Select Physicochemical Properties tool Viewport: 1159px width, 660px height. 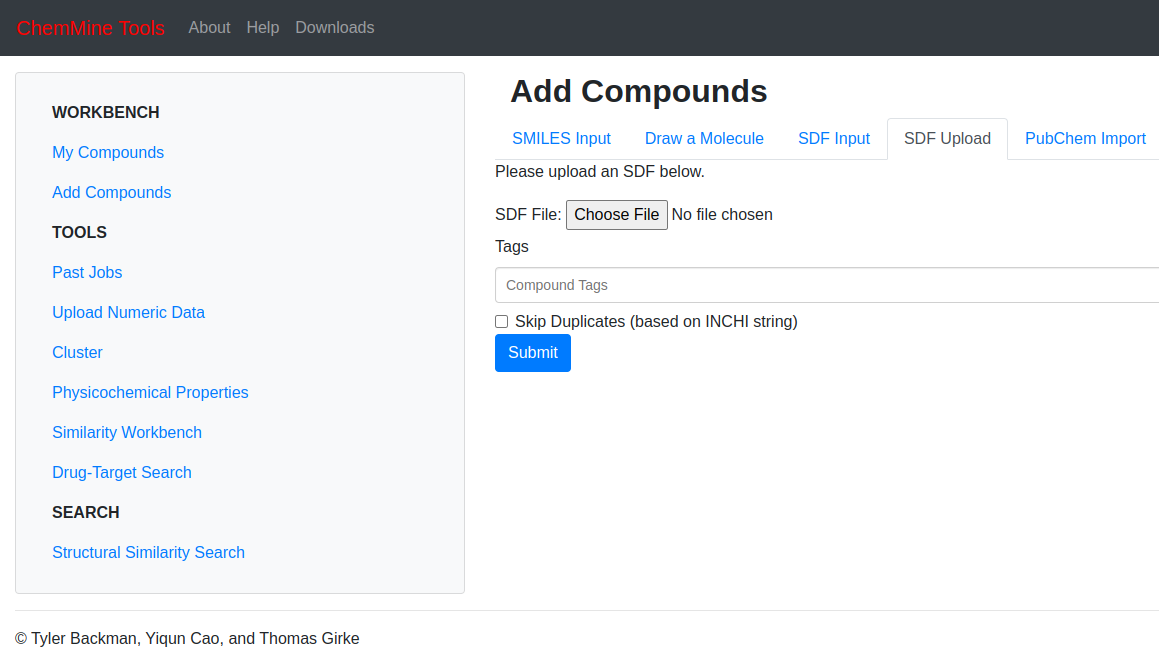pyautogui.click(x=150, y=392)
